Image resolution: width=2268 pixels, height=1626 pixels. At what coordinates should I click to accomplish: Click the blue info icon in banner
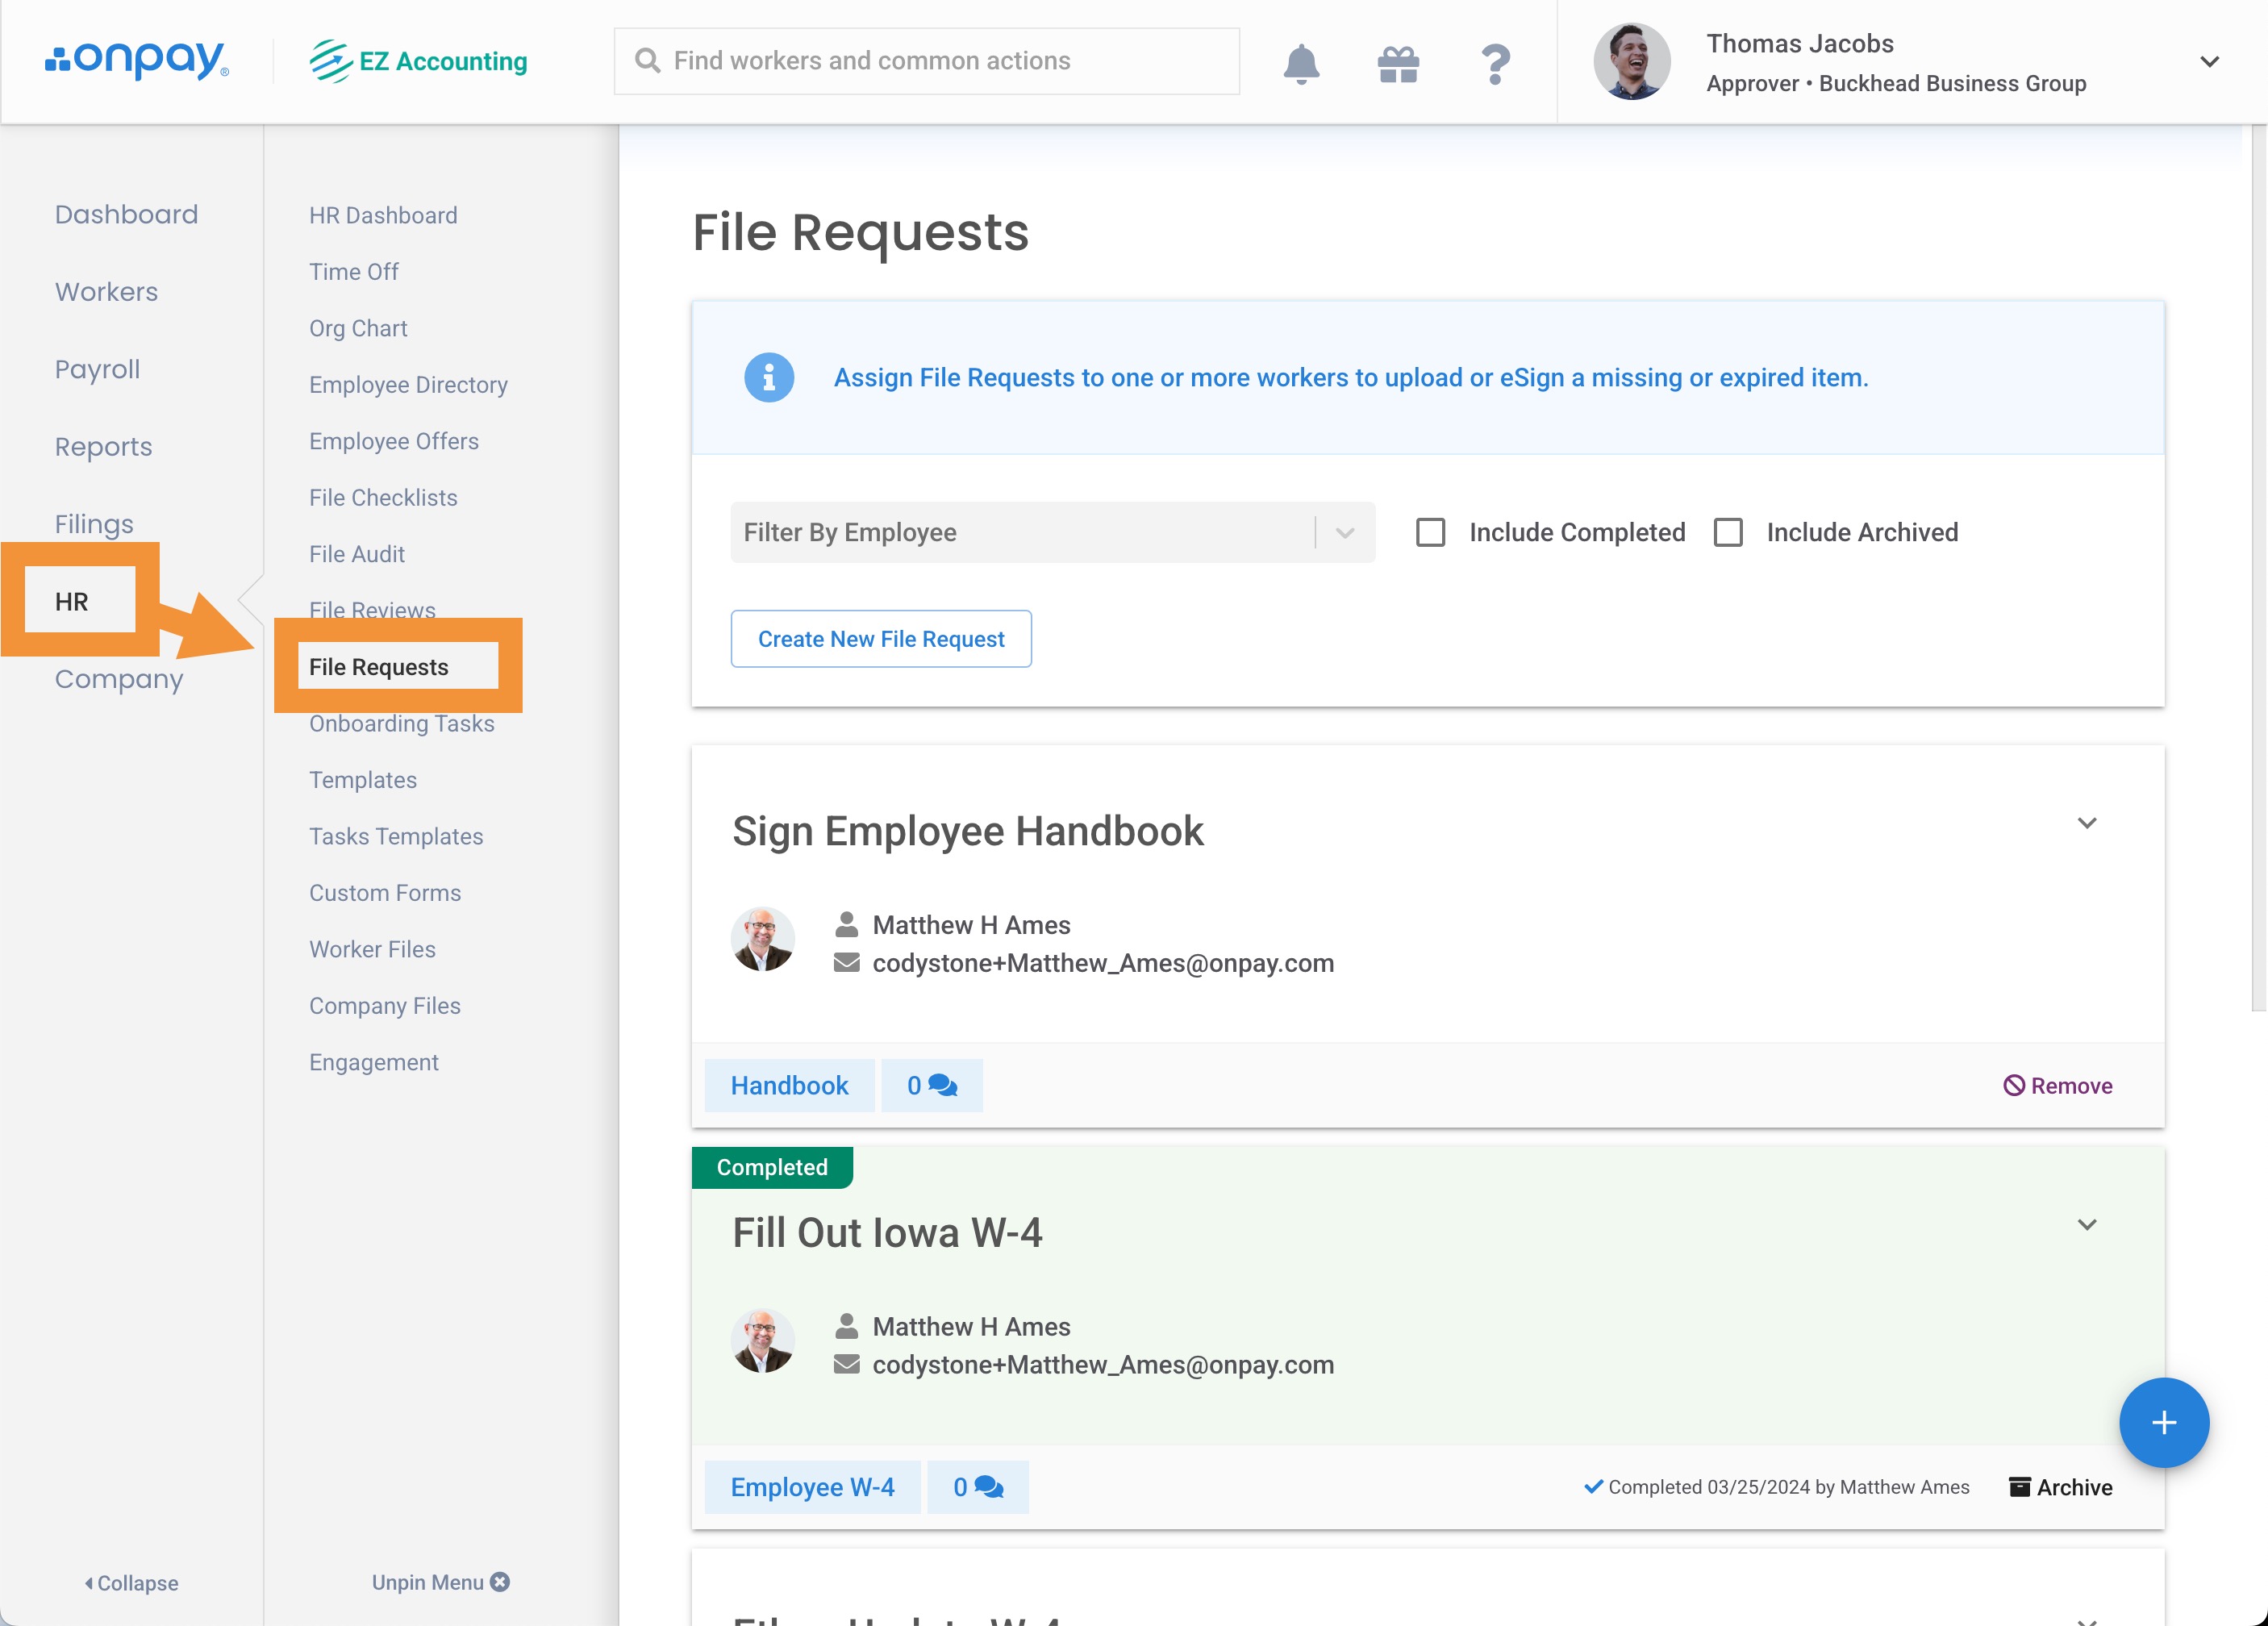tap(768, 378)
